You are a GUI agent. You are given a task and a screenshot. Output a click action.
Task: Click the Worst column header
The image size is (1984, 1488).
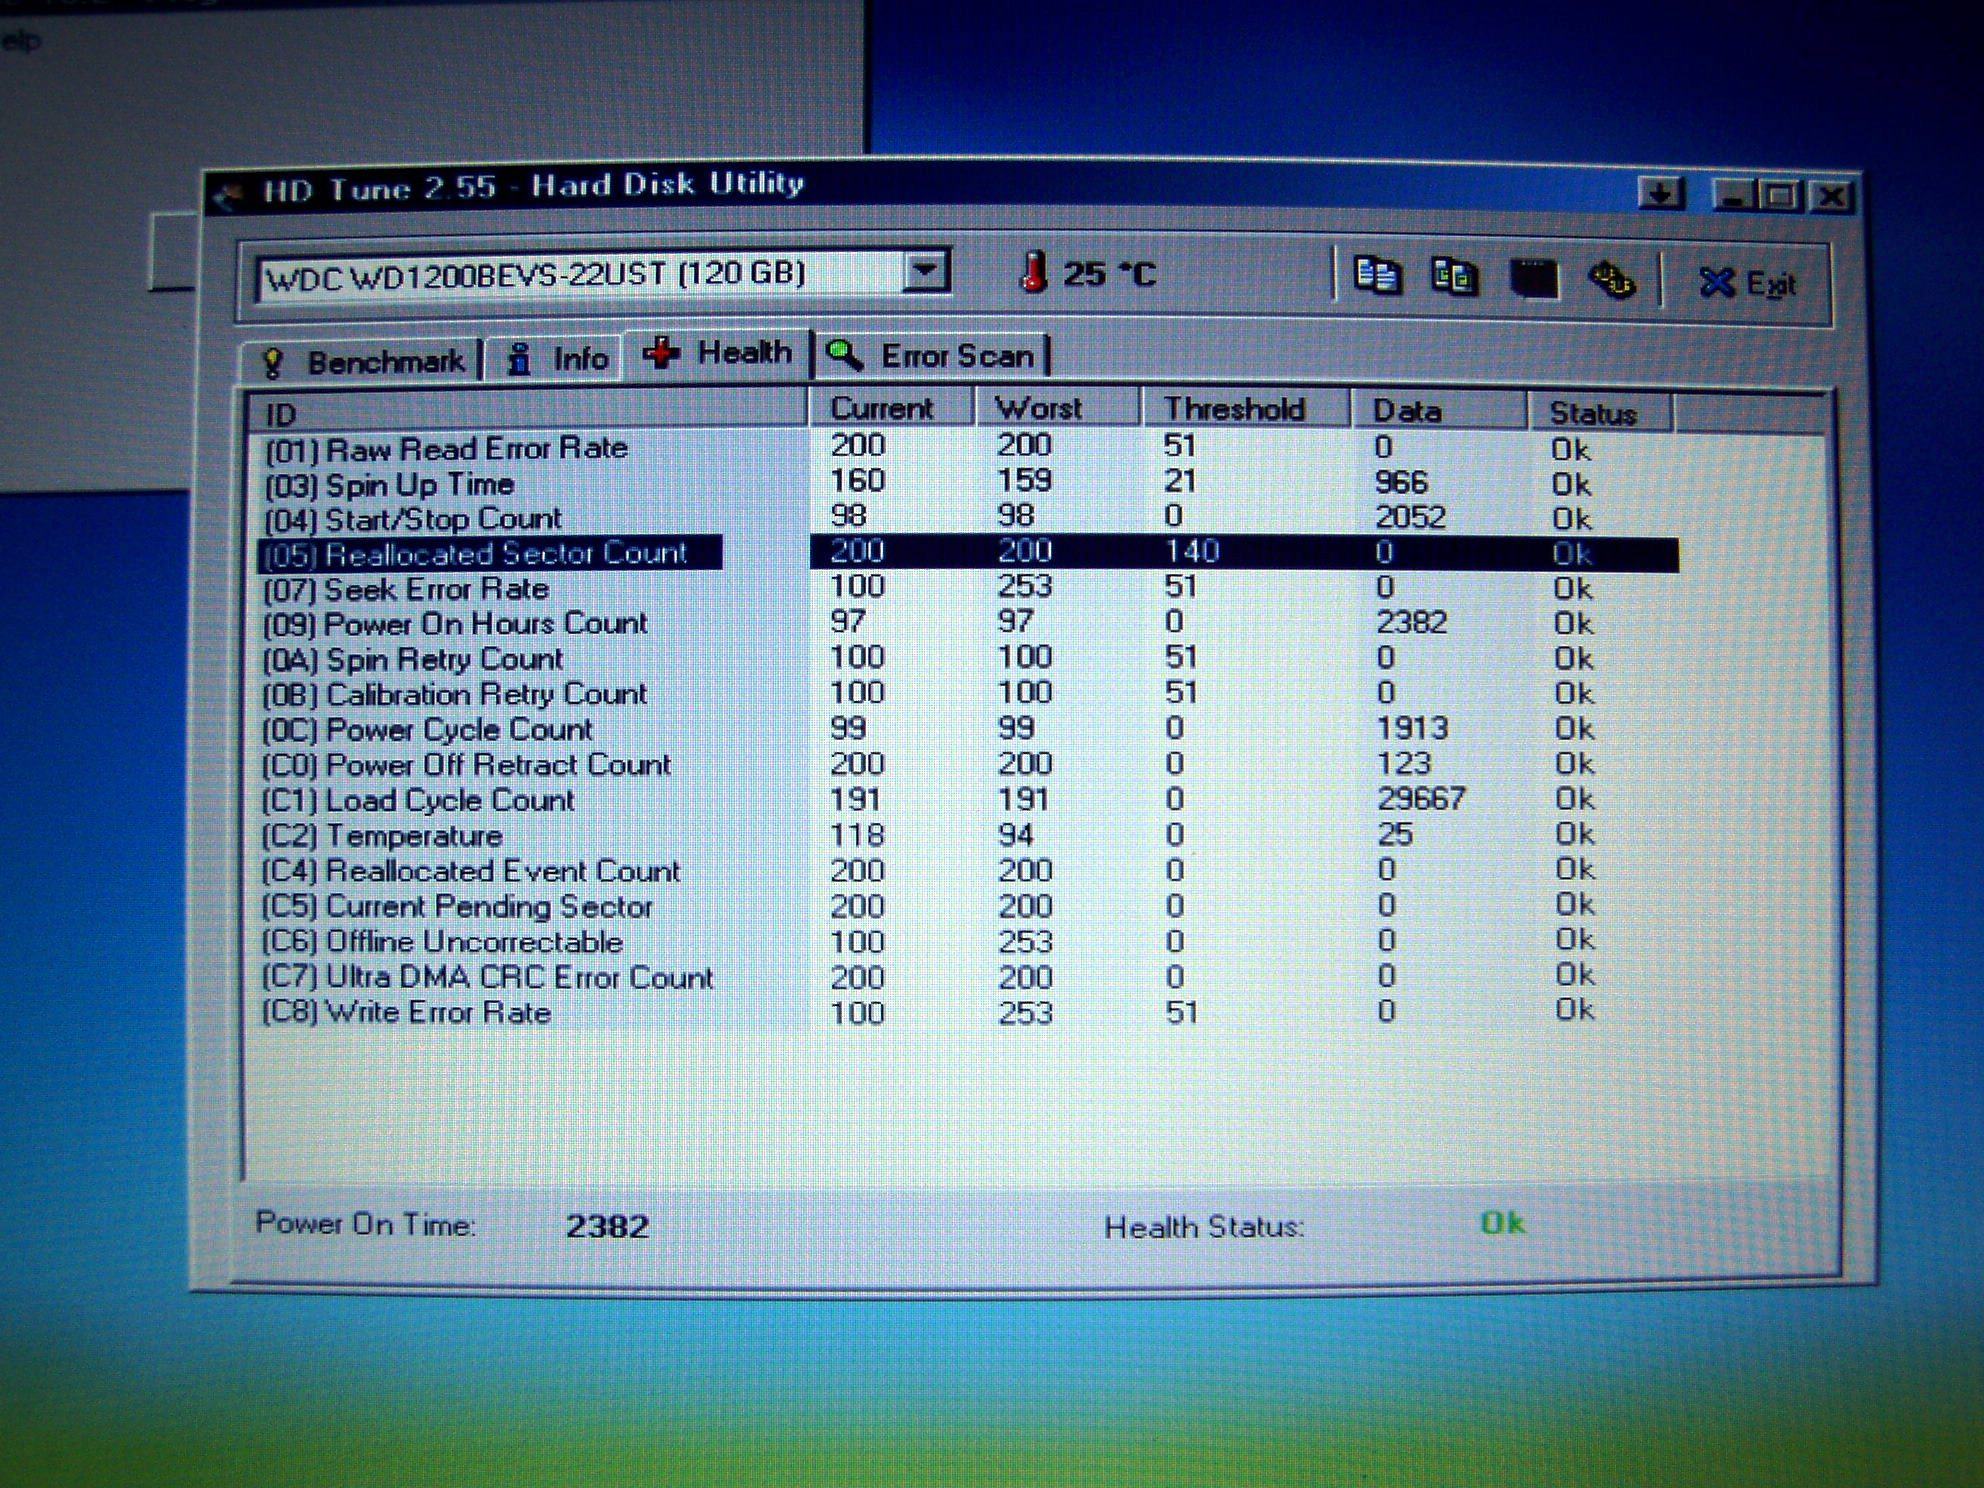1058,408
